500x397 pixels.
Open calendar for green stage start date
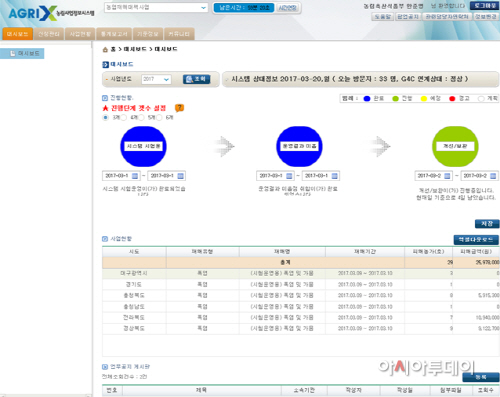[447, 176]
